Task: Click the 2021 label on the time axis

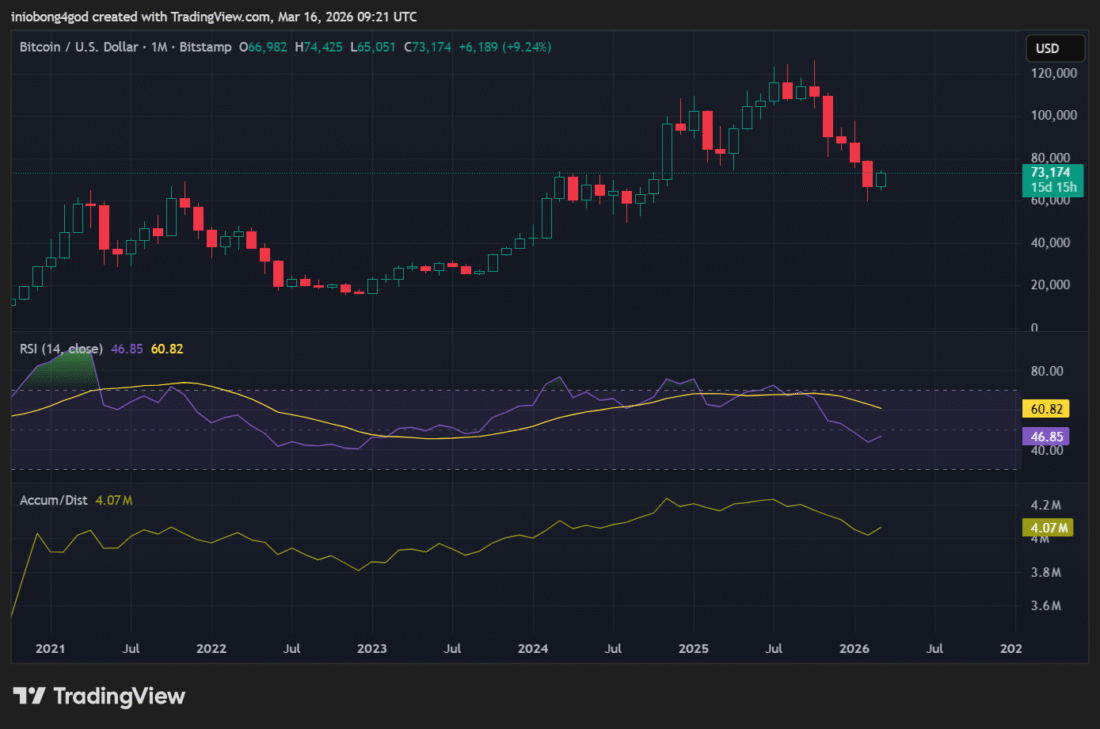Action: pyautogui.click(x=50, y=648)
